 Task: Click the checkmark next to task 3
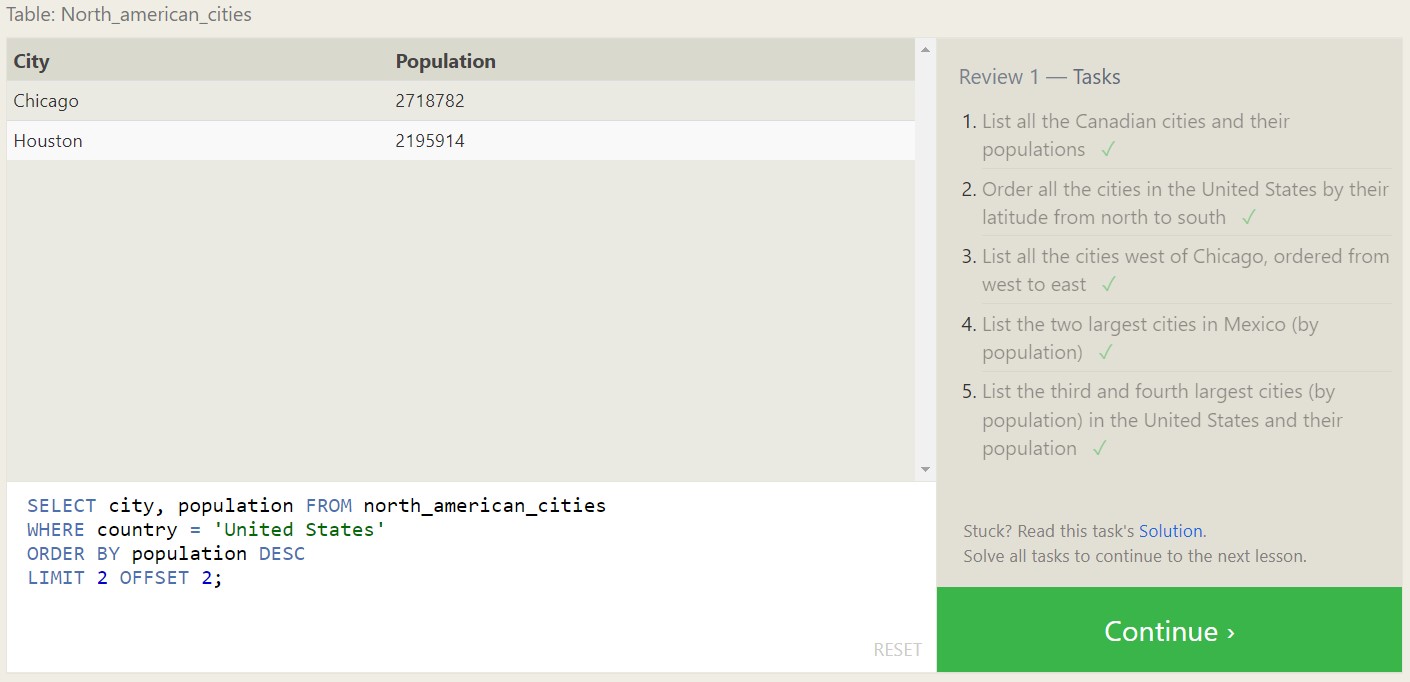click(1108, 285)
